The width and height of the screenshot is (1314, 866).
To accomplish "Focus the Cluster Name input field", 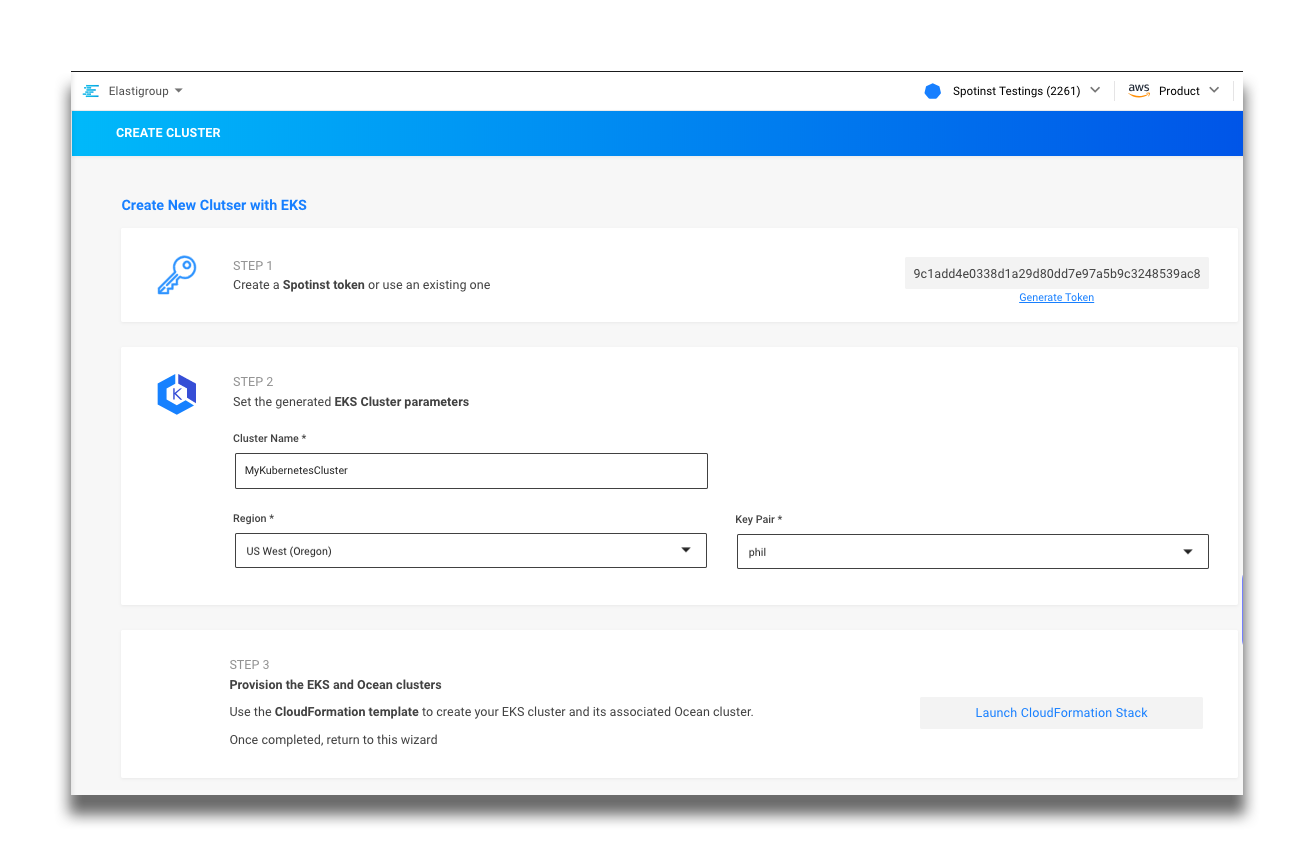I will (x=471, y=471).
